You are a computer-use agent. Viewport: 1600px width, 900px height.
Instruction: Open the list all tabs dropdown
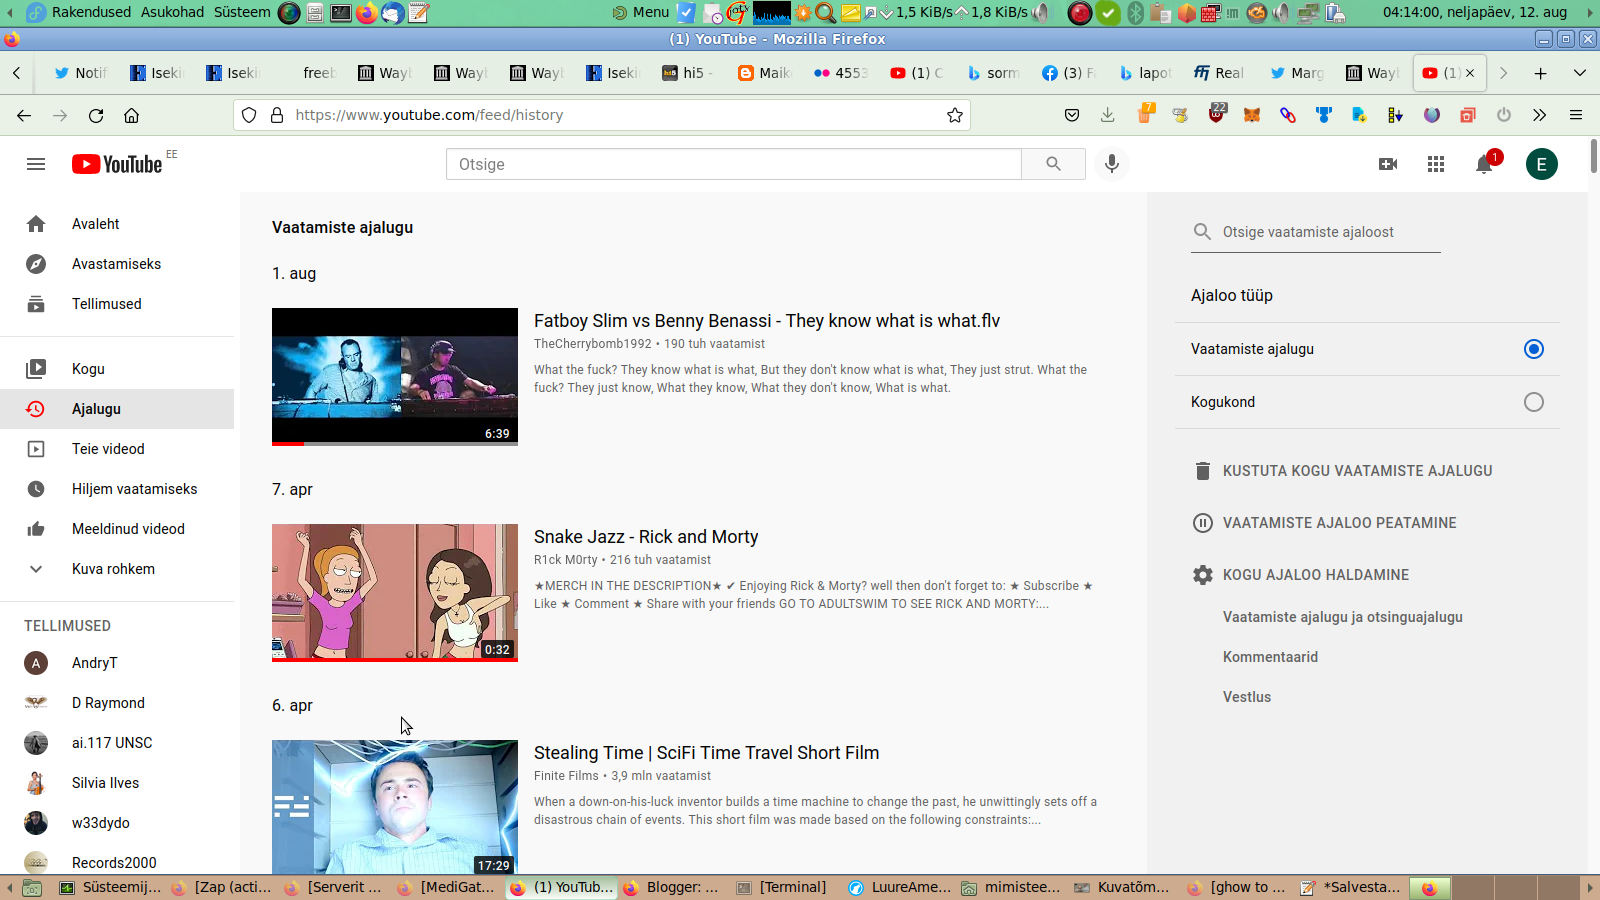pos(1580,73)
